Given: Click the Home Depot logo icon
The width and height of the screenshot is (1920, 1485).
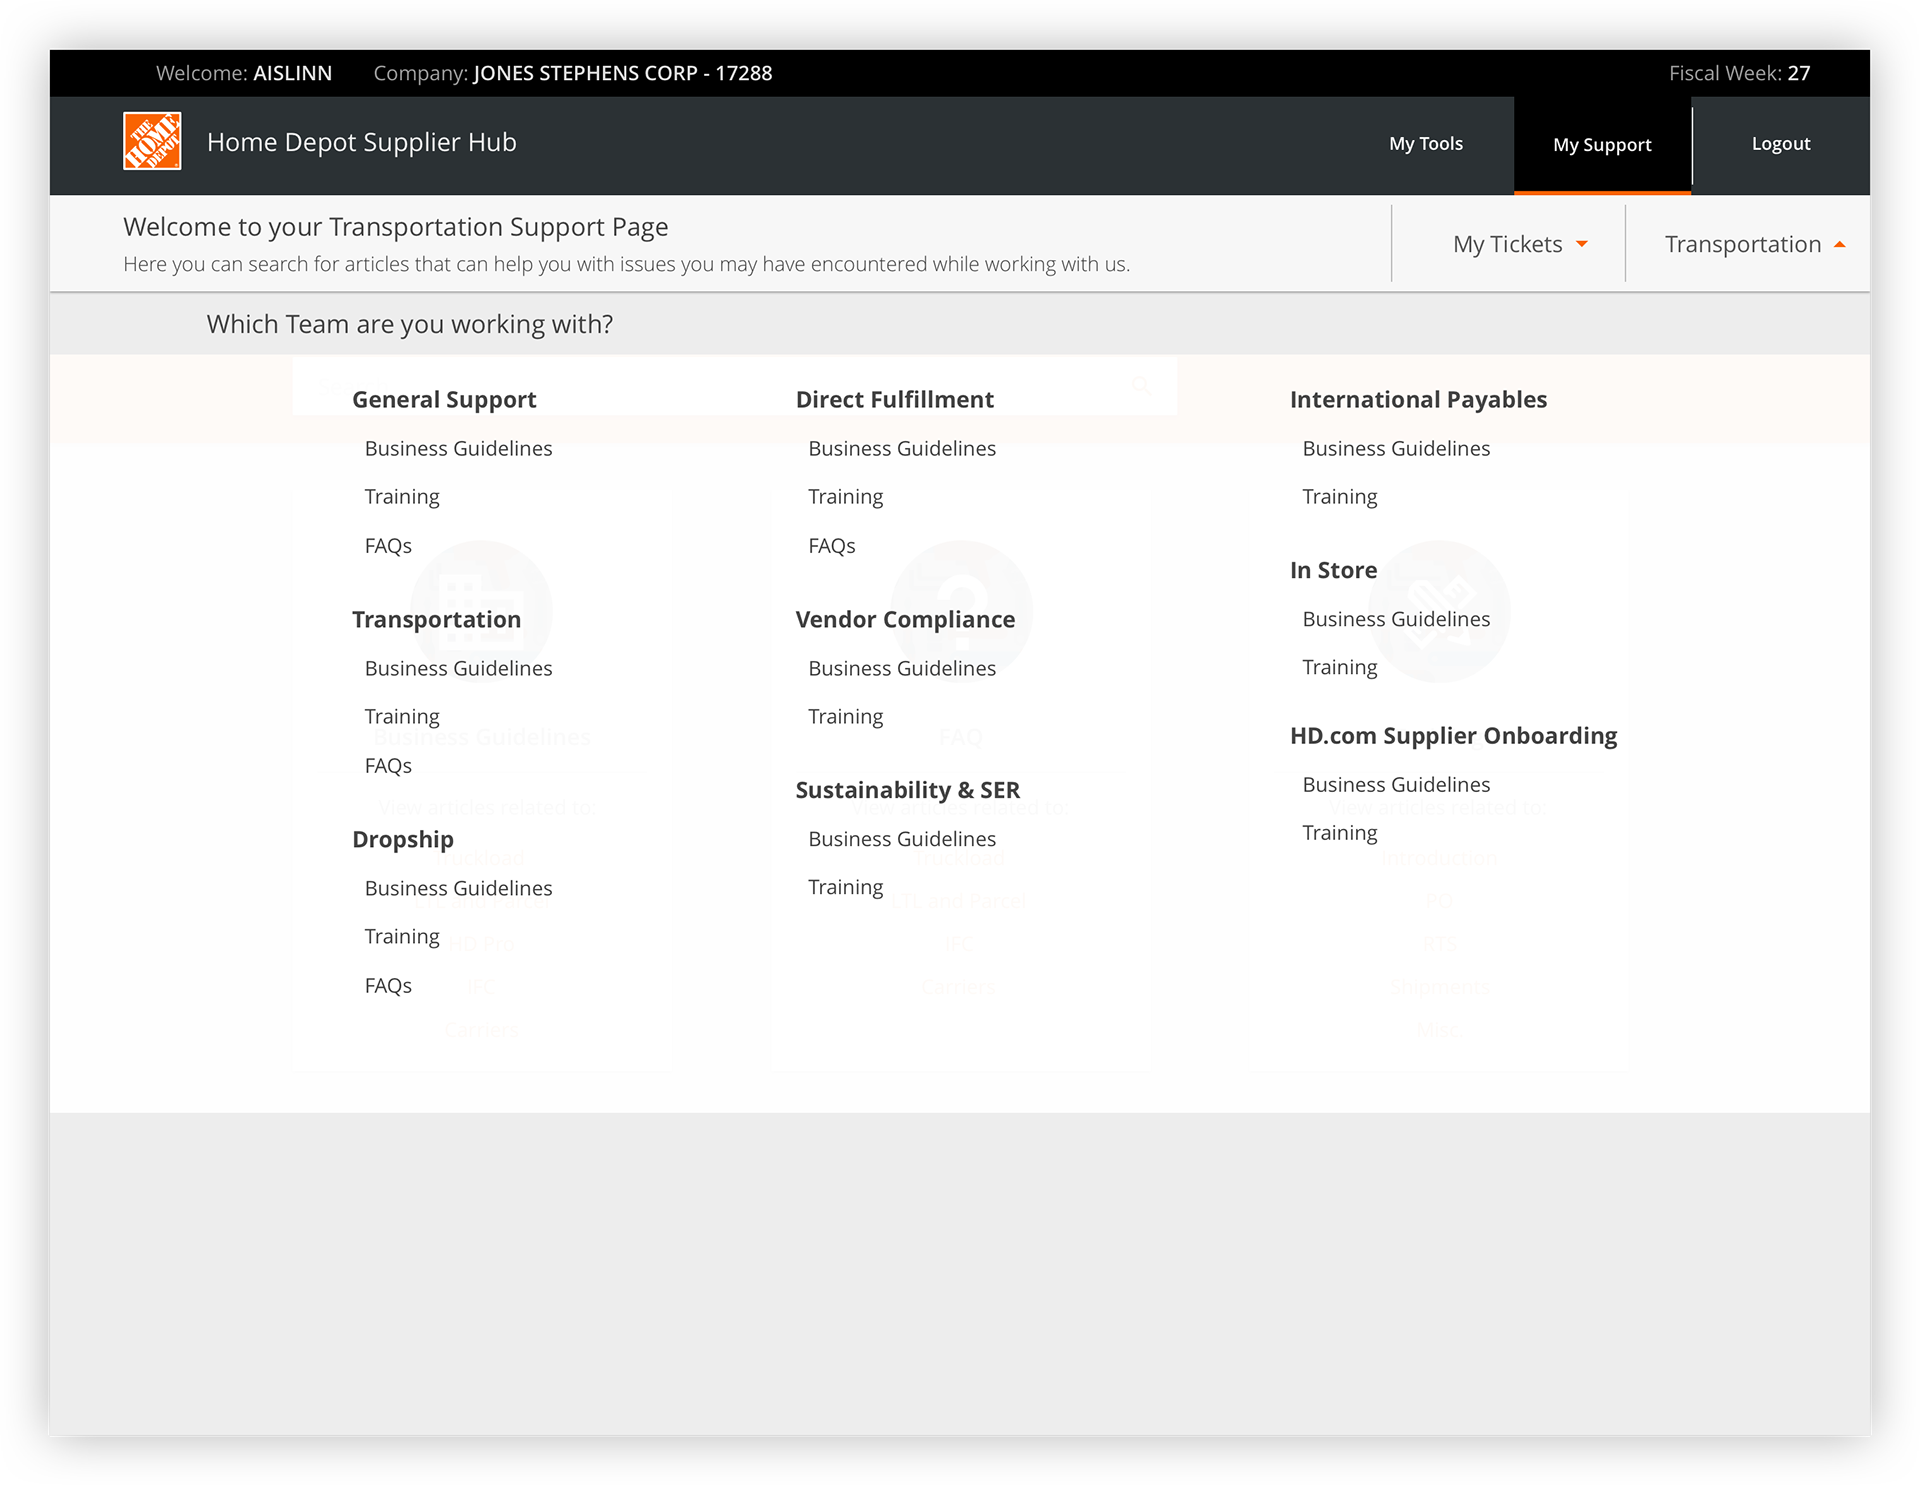Looking at the screenshot, I should click(x=152, y=141).
